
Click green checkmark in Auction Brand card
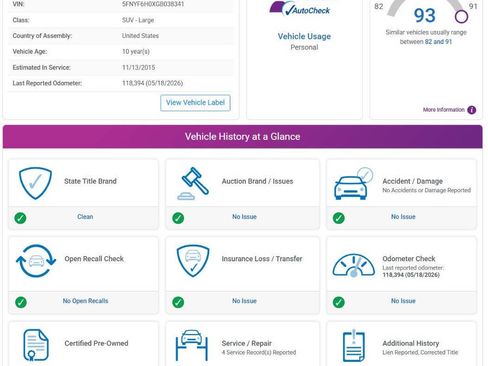[178, 218]
